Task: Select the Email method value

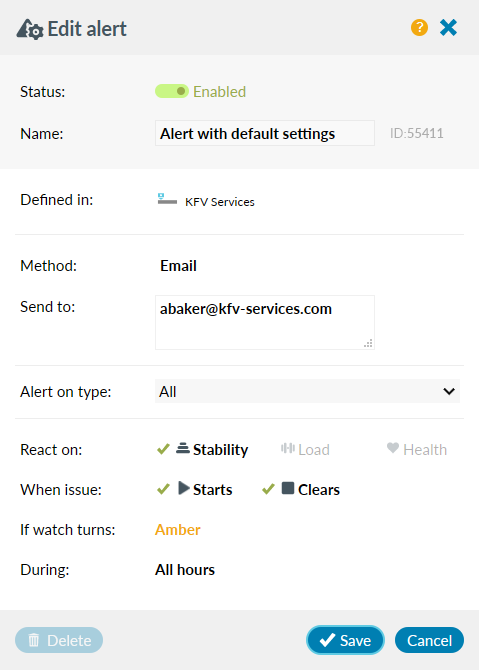Action: coord(178,266)
